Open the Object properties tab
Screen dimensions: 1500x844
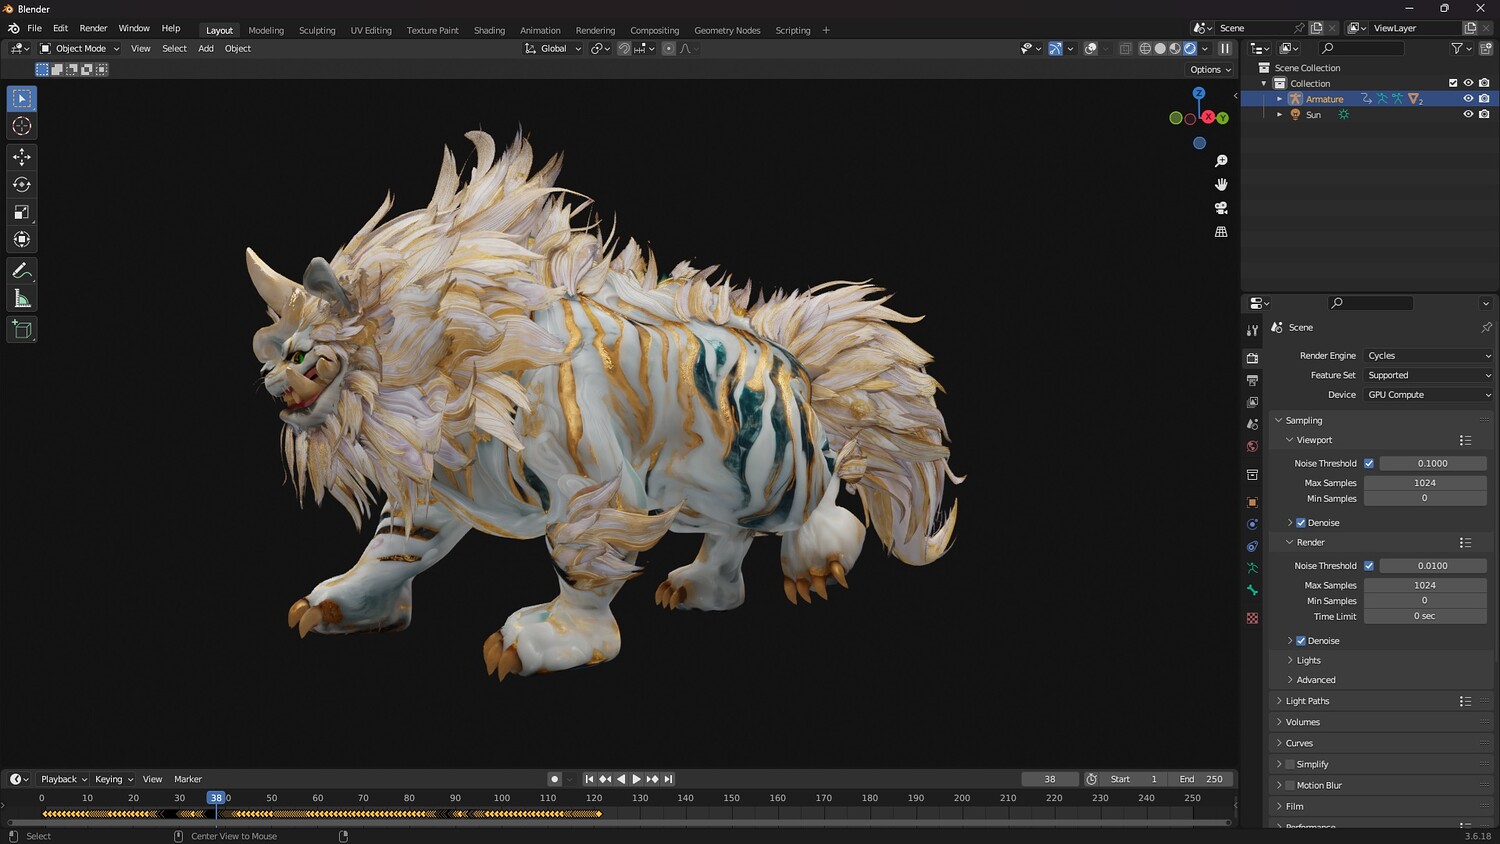pyautogui.click(x=1252, y=502)
